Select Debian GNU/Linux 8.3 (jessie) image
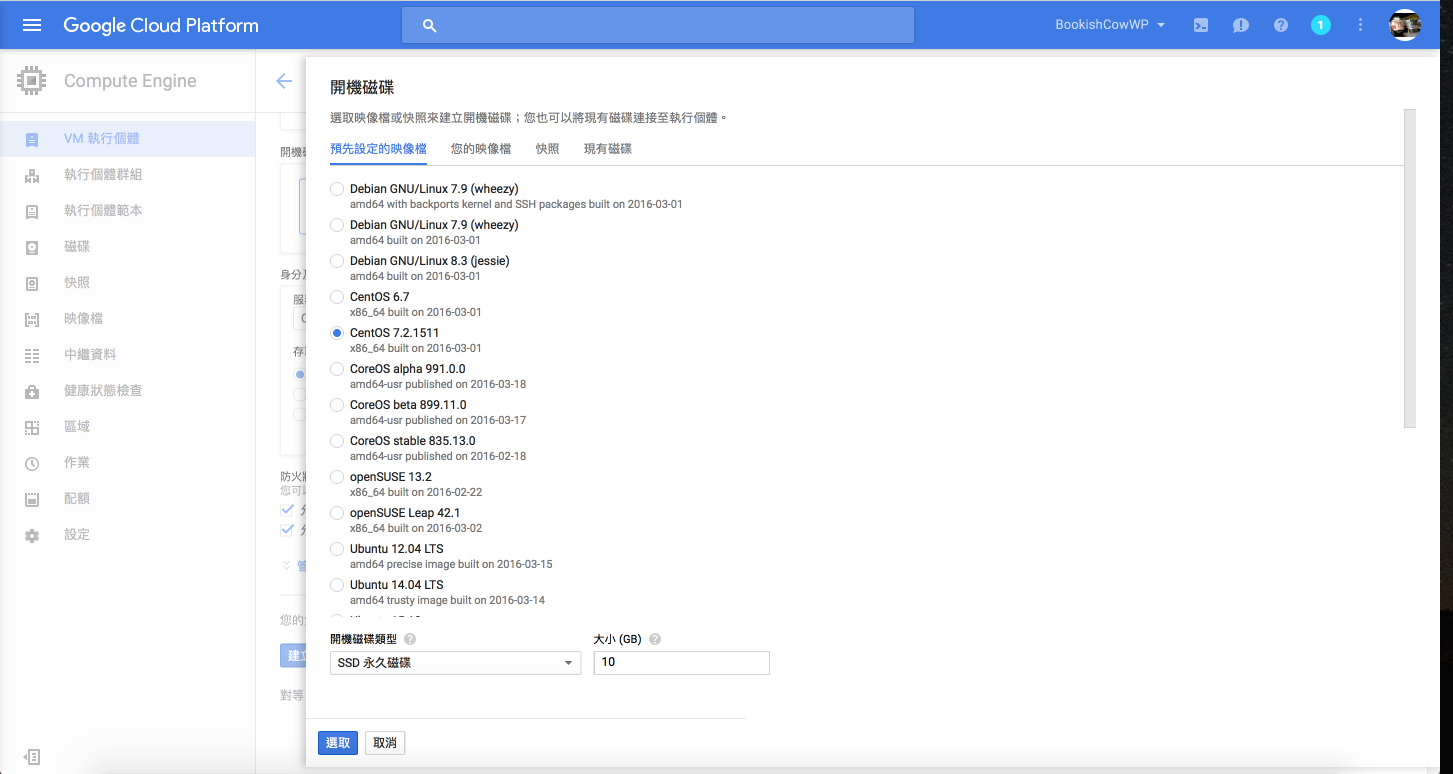Viewport: 1453px width, 774px height. tap(337, 261)
